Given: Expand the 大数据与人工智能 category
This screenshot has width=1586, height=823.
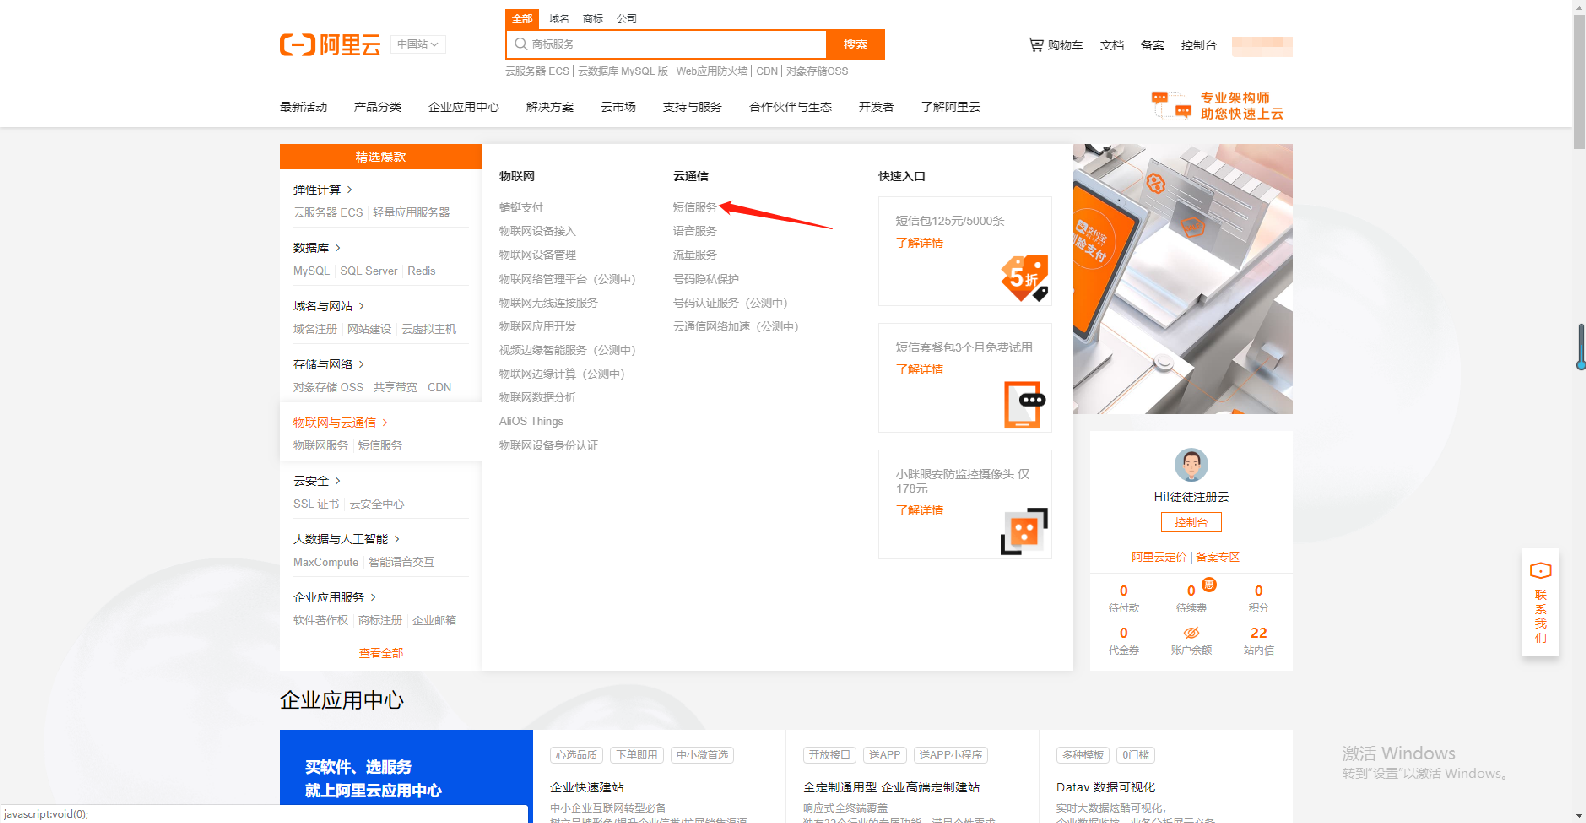Looking at the screenshot, I should coord(346,539).
